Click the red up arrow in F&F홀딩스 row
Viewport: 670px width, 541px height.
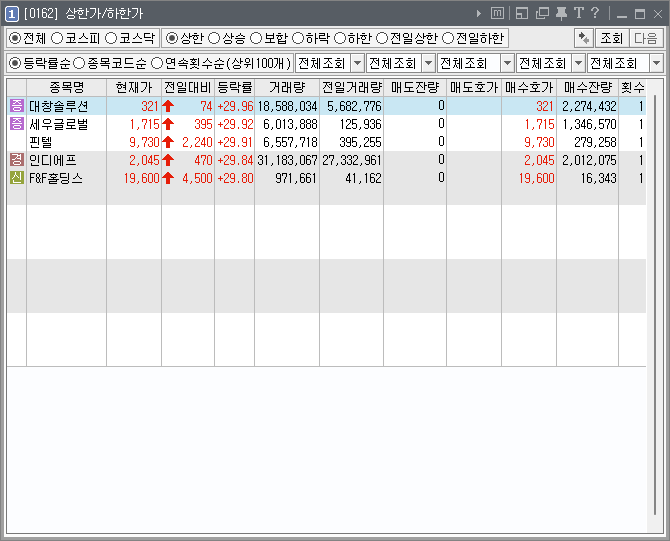[168, 177]
